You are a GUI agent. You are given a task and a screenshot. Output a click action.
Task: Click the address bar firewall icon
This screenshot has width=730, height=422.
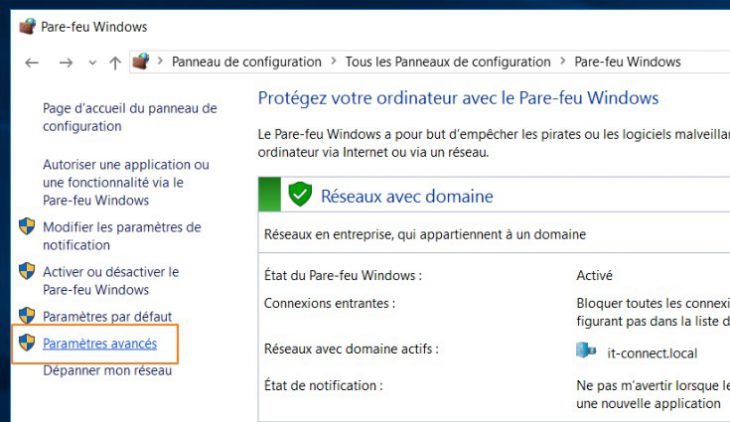pyautogui.click(x=141, y=61)
